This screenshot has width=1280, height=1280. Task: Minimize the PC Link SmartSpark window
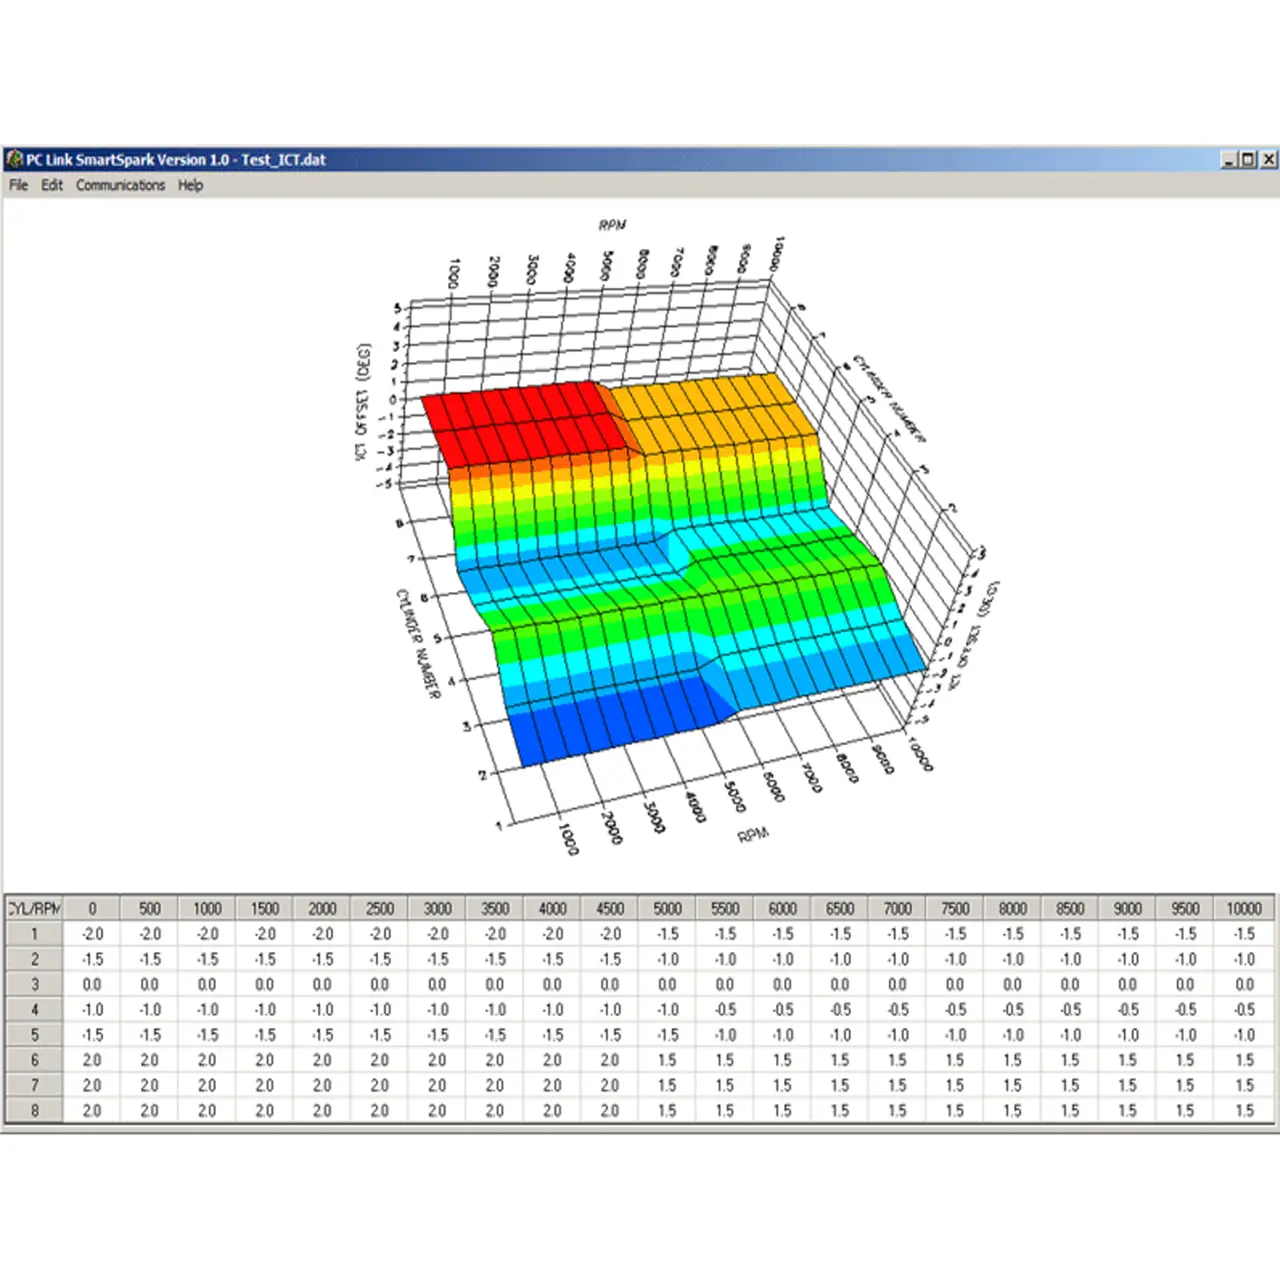(1229, 160)
